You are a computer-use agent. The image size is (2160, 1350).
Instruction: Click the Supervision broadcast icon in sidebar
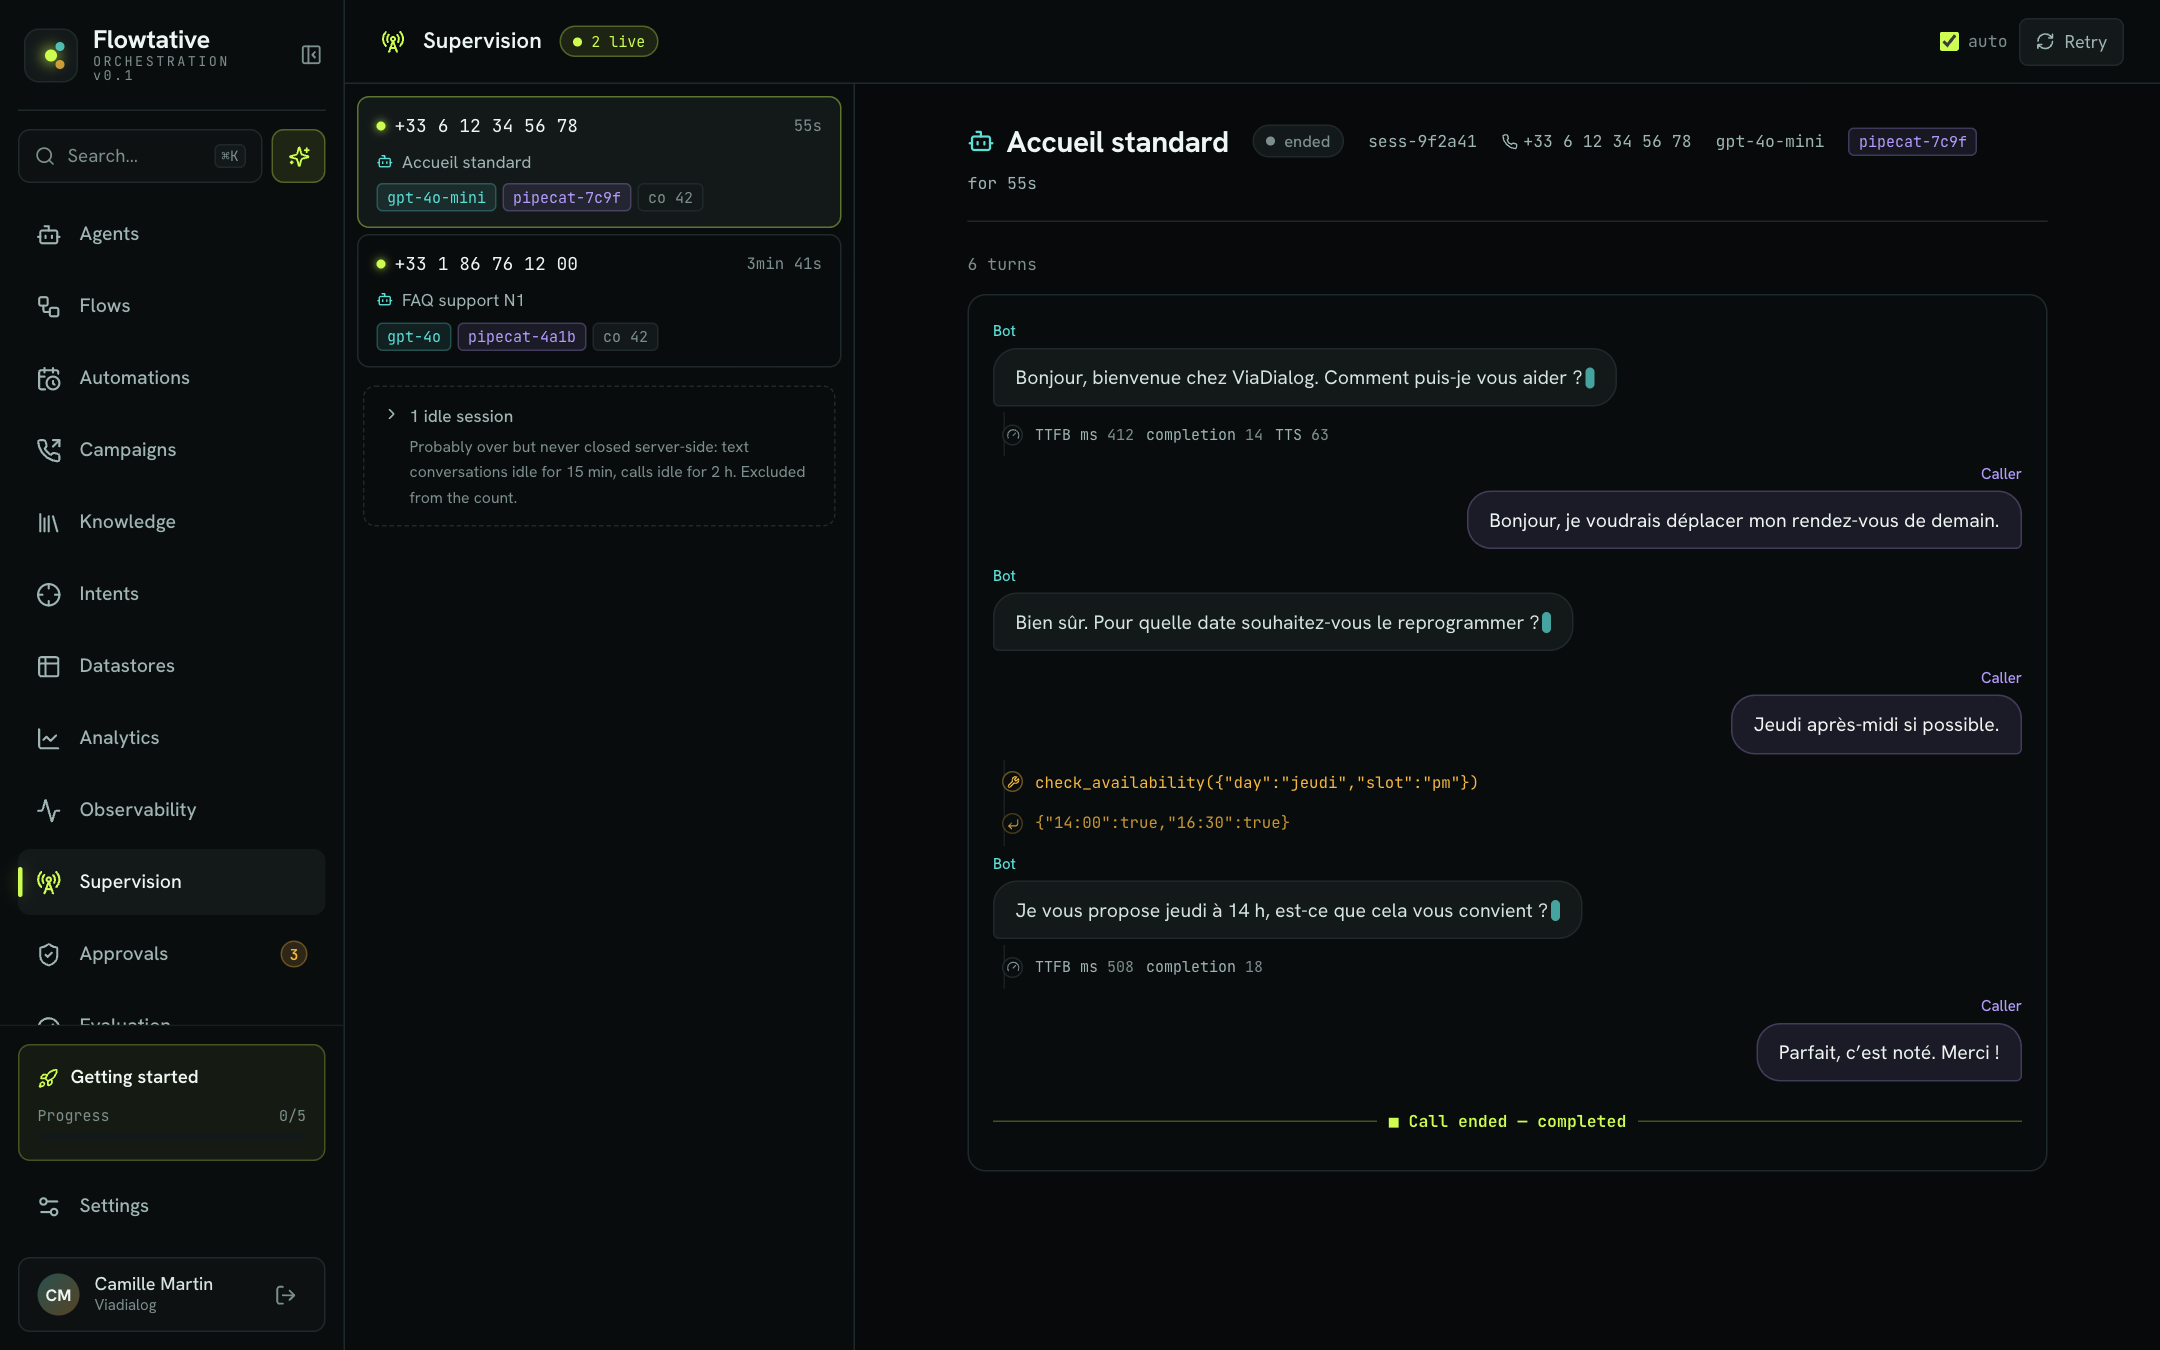(48, 882)
